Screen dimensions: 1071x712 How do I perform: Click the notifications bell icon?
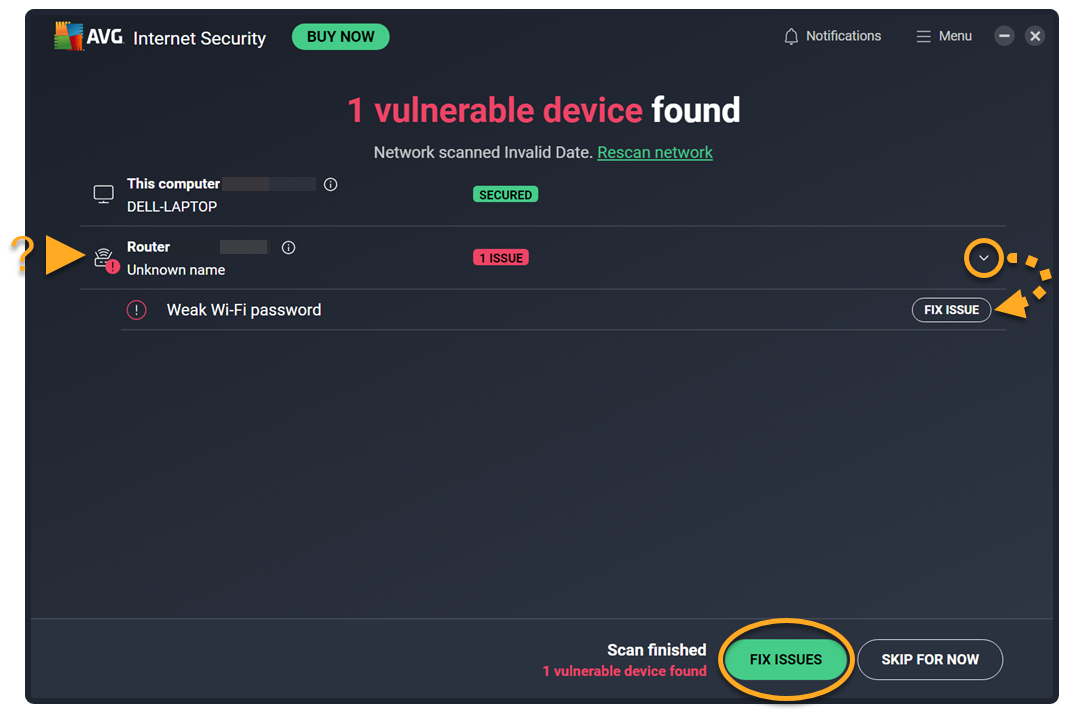(791, 37)
